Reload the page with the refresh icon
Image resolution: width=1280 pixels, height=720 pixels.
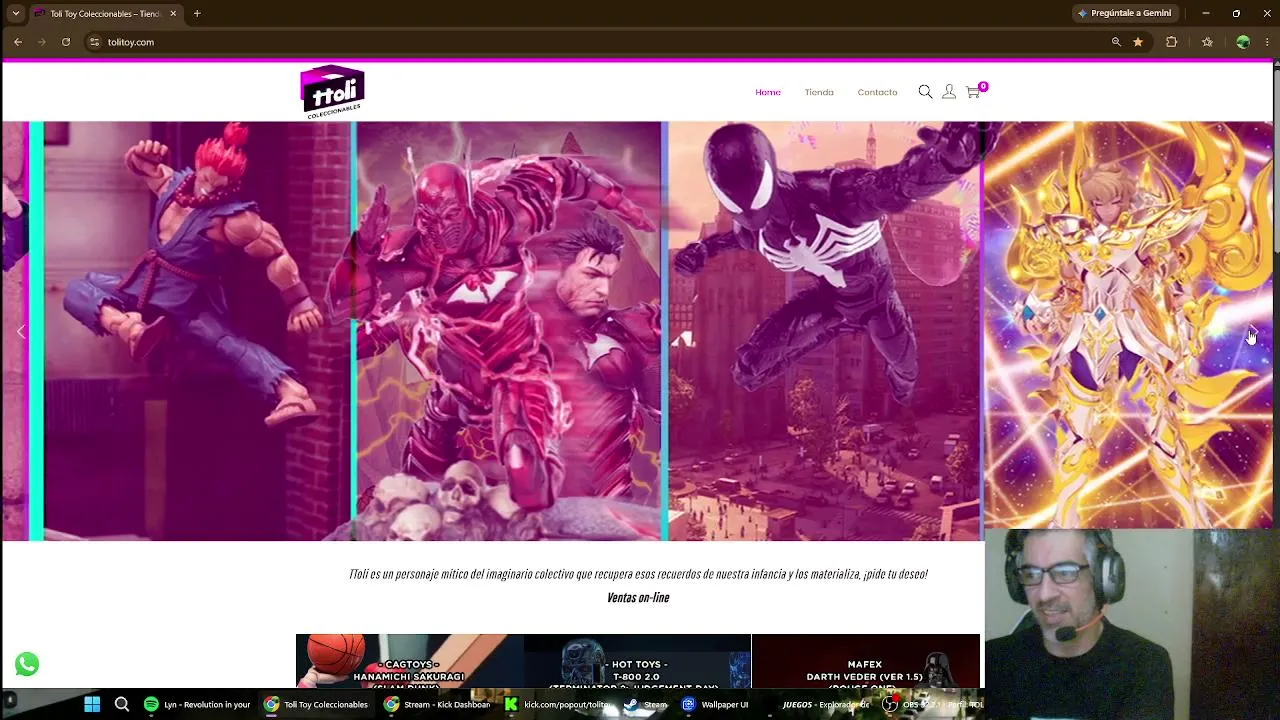[66, 42]
